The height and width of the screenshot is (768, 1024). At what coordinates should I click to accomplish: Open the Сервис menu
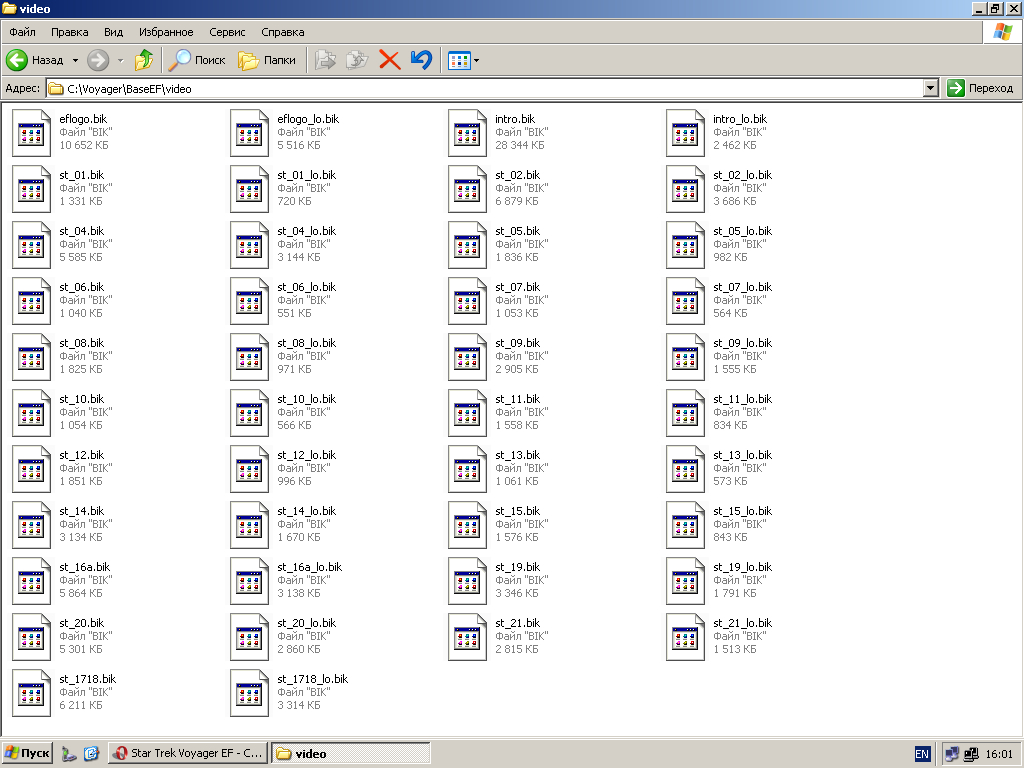click(227, 32)
